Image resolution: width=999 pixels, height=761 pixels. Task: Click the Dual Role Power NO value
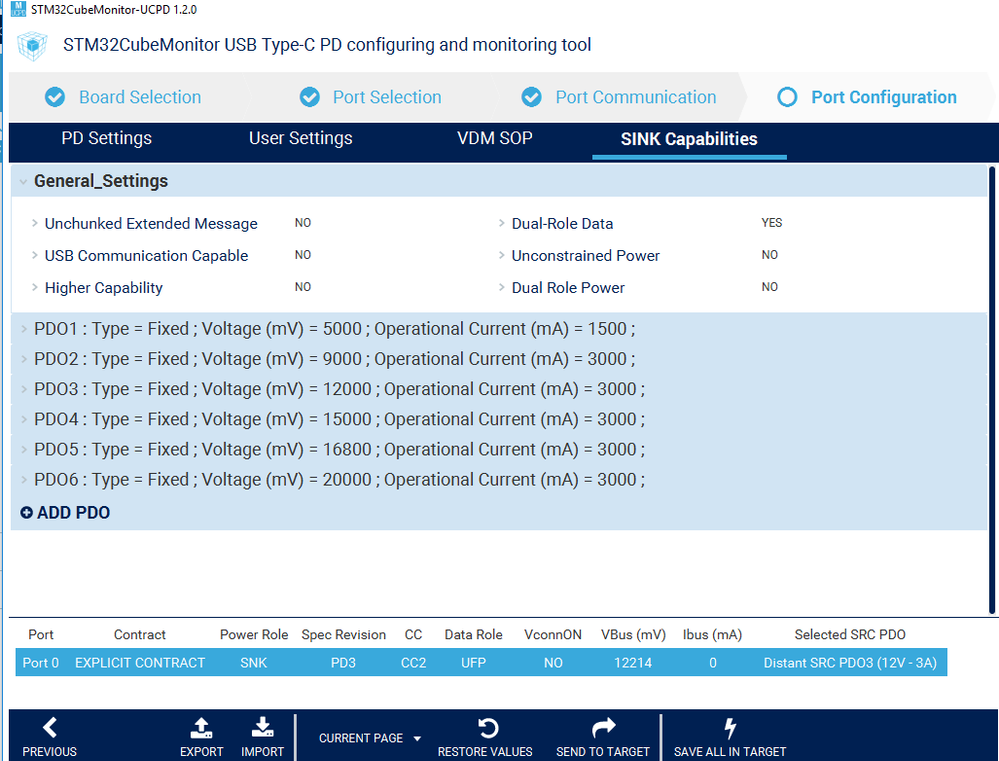pos(770,287)
